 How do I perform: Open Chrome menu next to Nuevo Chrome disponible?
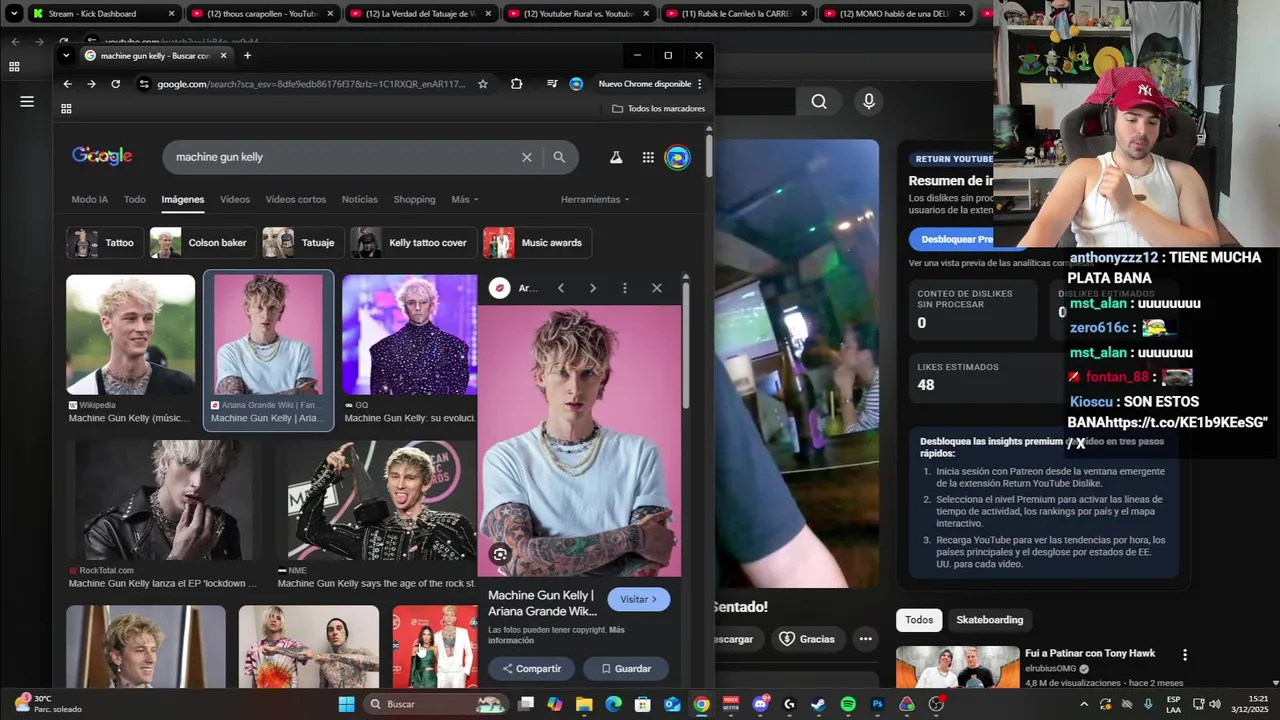click(x=699, y=84)
